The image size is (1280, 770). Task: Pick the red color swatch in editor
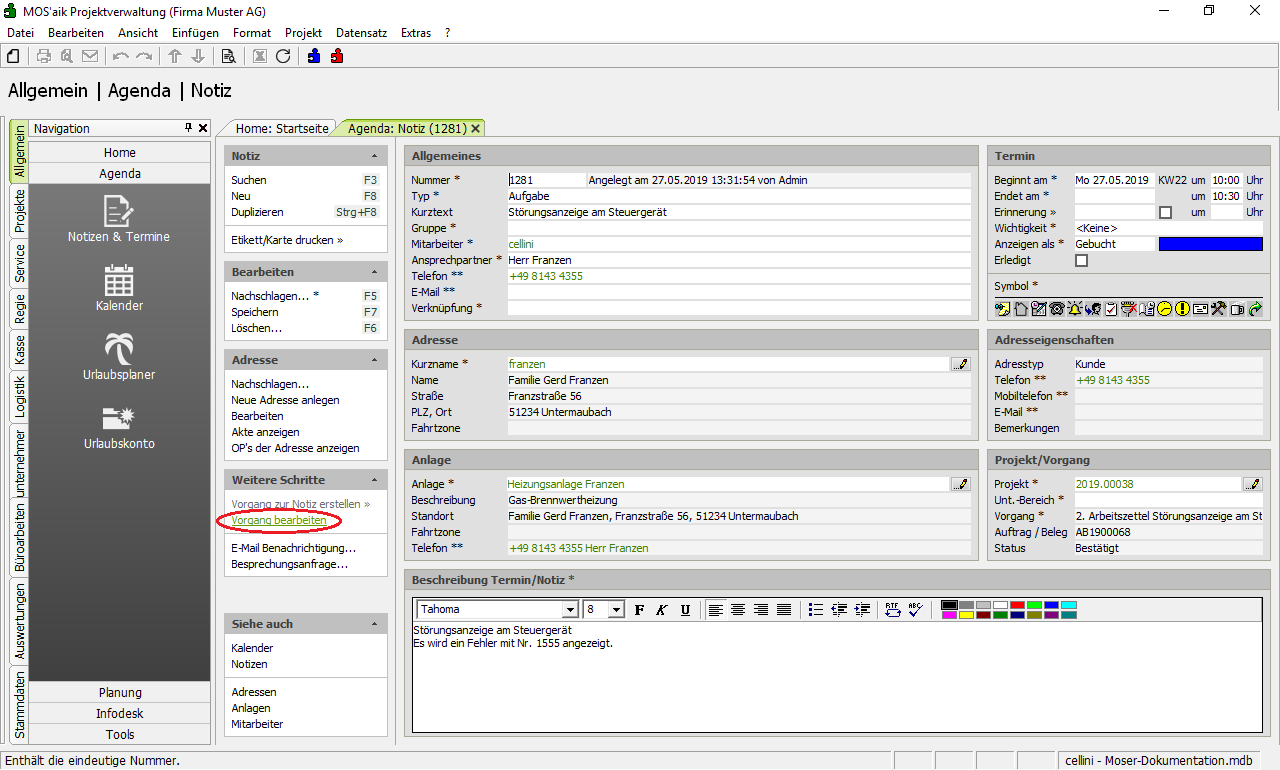pyautogui.click(x=1016, y=605)
